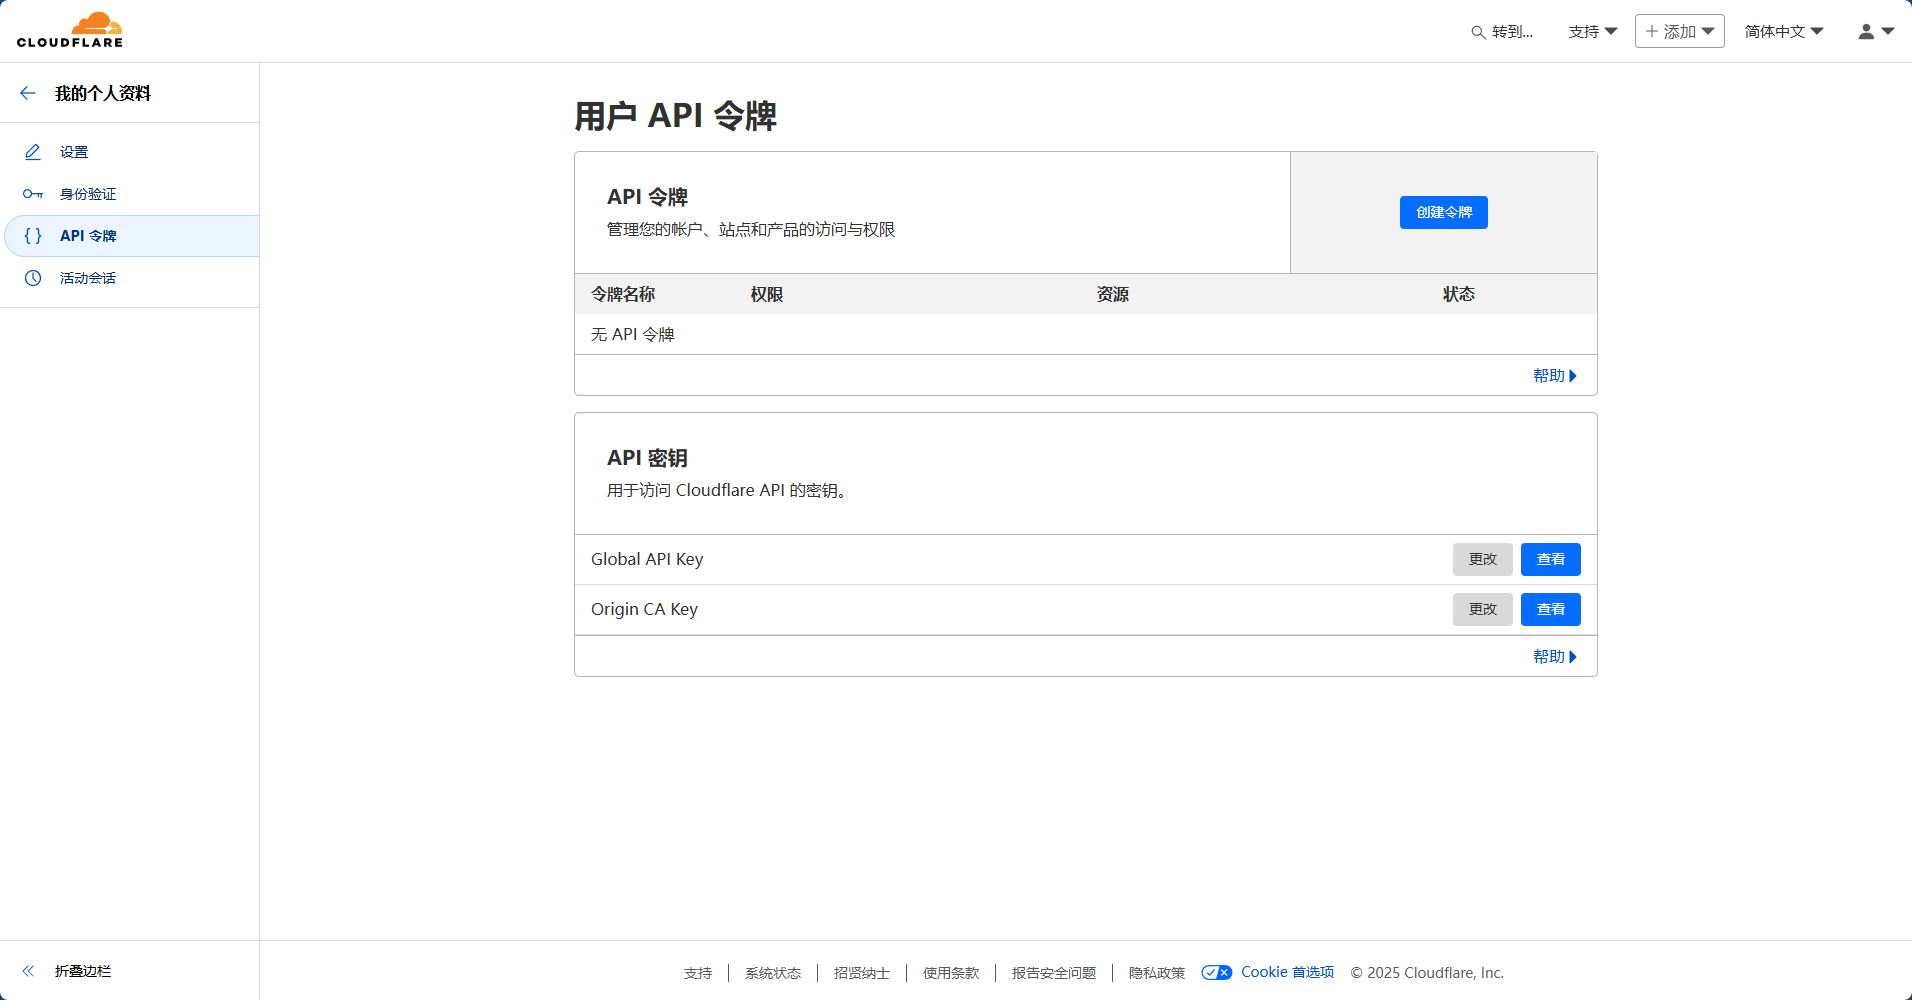Open footer link 招贤纳士
The width and height of the screenshot is (1912, 1000).
pos(862,973)
